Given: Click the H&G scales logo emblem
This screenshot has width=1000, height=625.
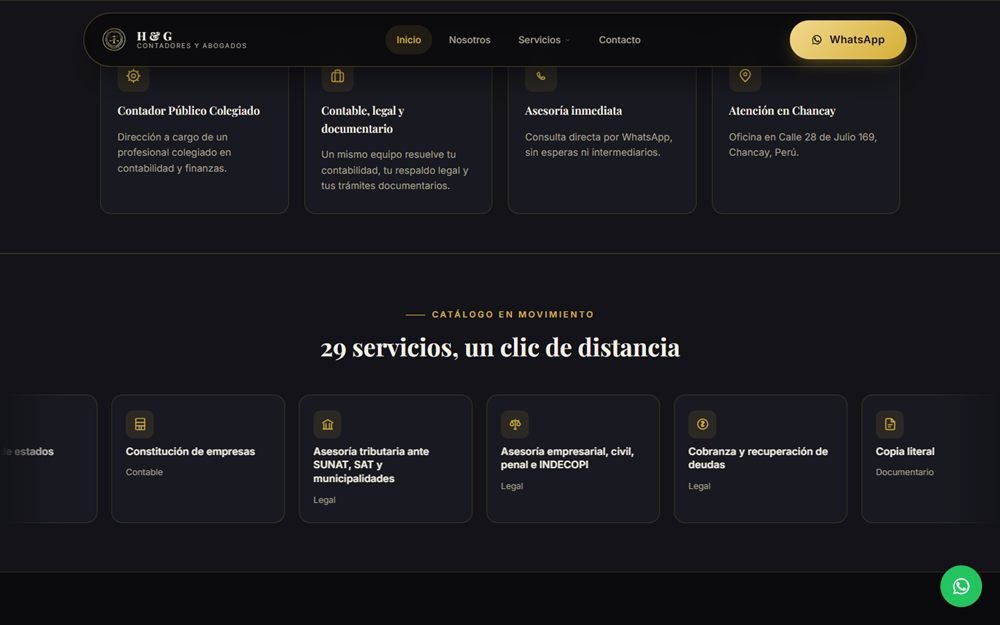Looking at the screenshot, I should tap(114, 40).
